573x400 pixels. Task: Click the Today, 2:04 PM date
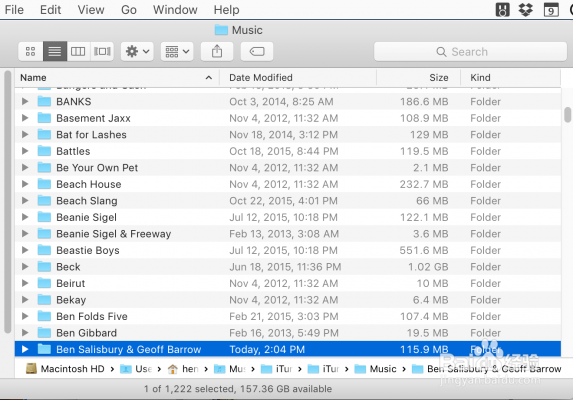click(267, 349)
